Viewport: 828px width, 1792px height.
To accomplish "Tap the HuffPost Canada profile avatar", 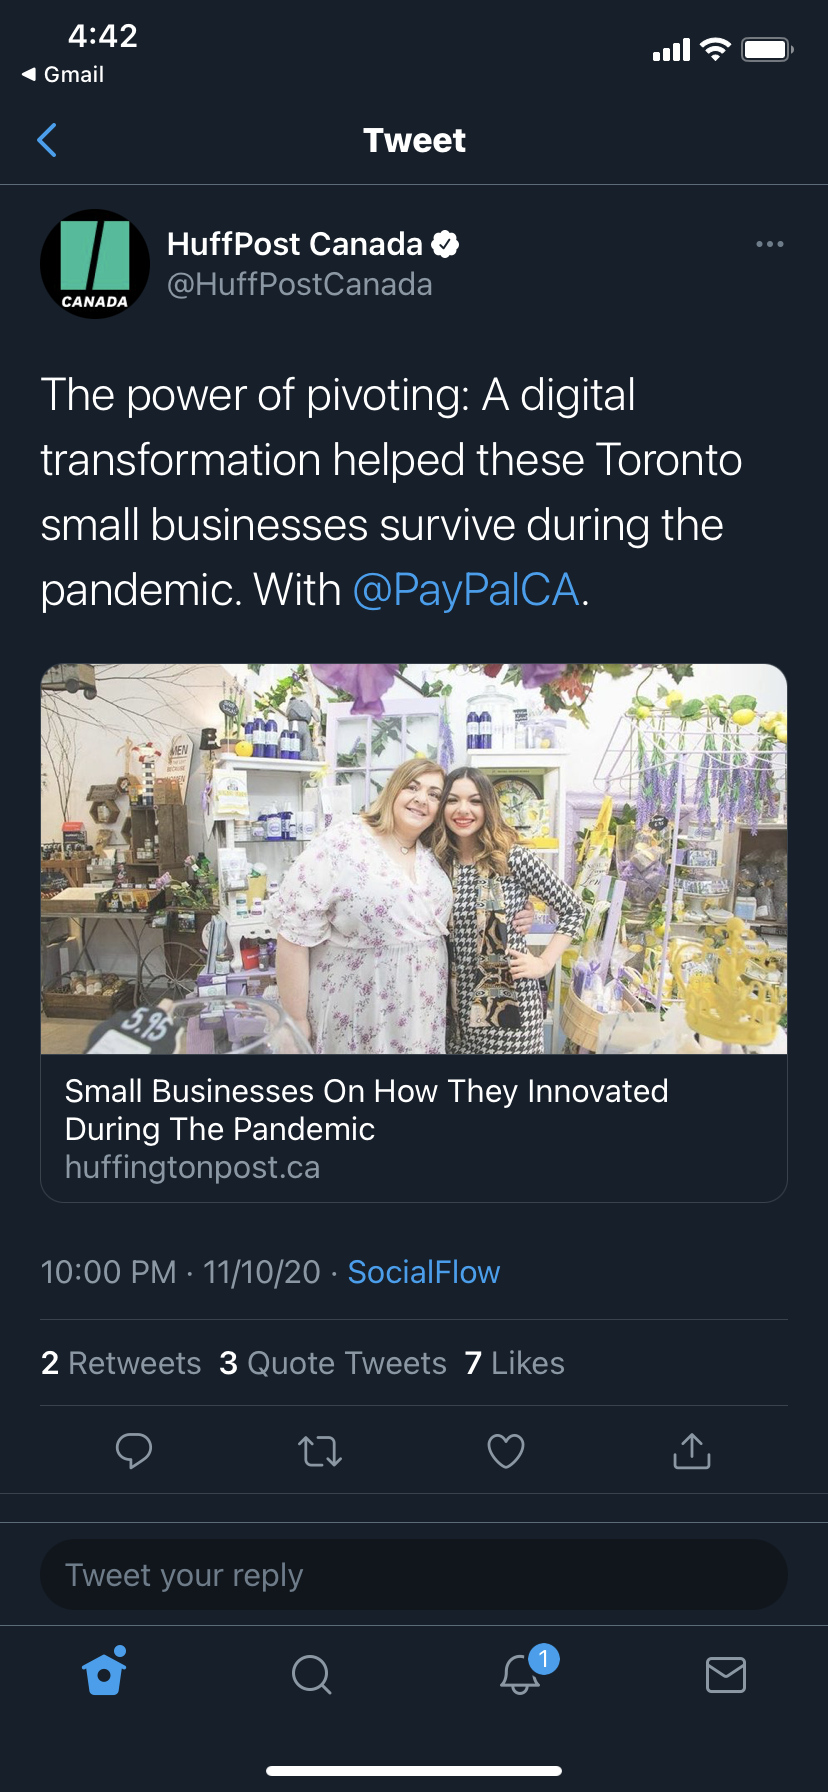I will (x=95, y=264).
